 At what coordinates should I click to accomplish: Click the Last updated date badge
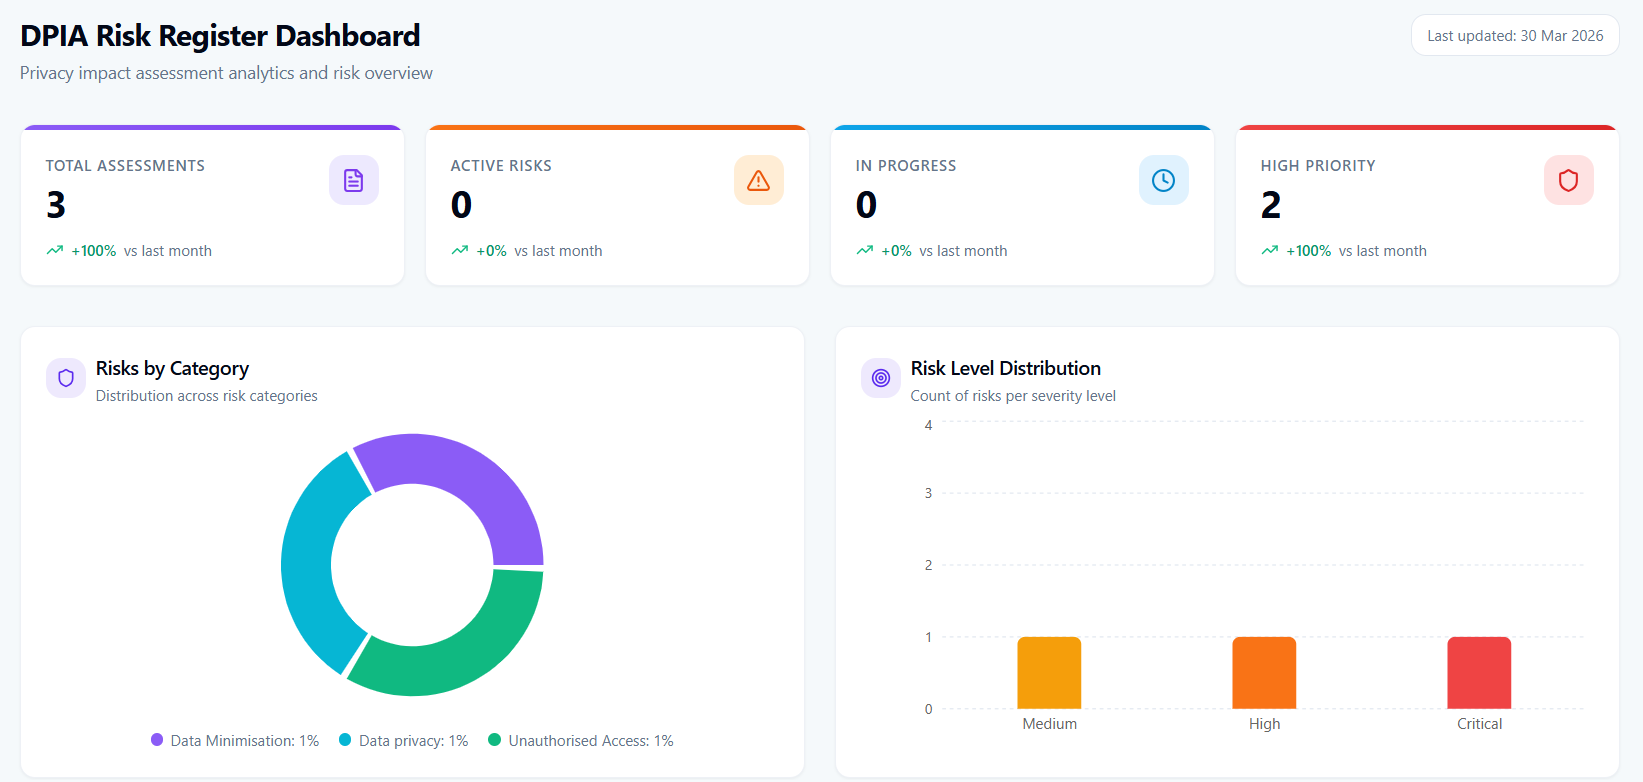[1514, 36]
